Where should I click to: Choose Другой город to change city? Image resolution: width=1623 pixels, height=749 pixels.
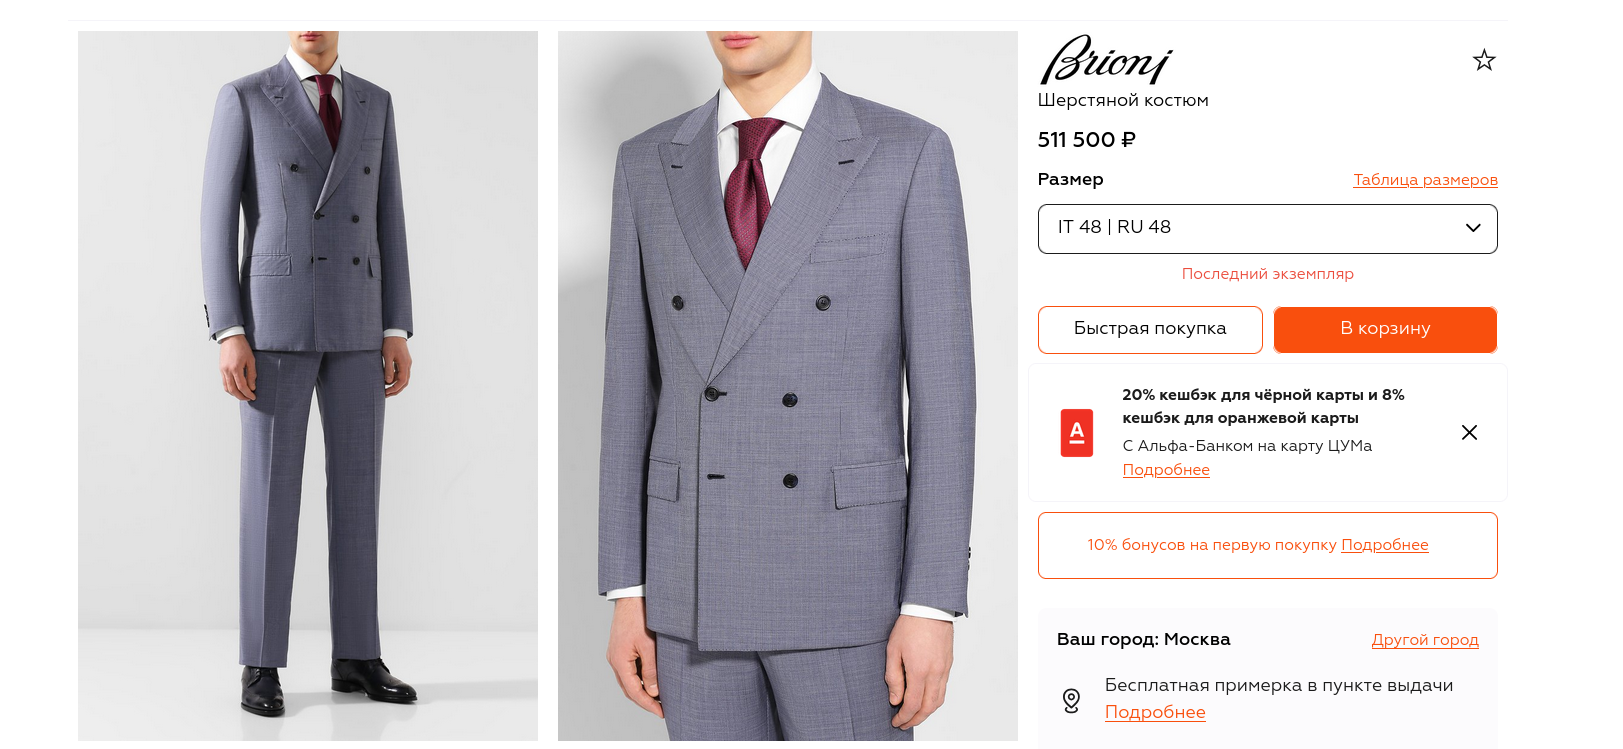point(1425,640)
